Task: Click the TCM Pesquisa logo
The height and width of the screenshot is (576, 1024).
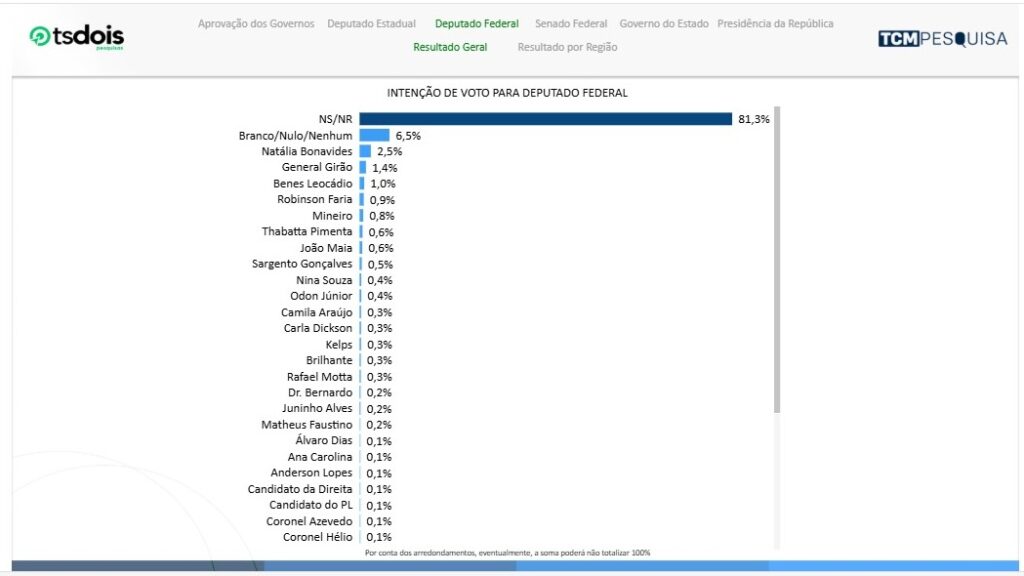Action: click(x=943, y=38)
